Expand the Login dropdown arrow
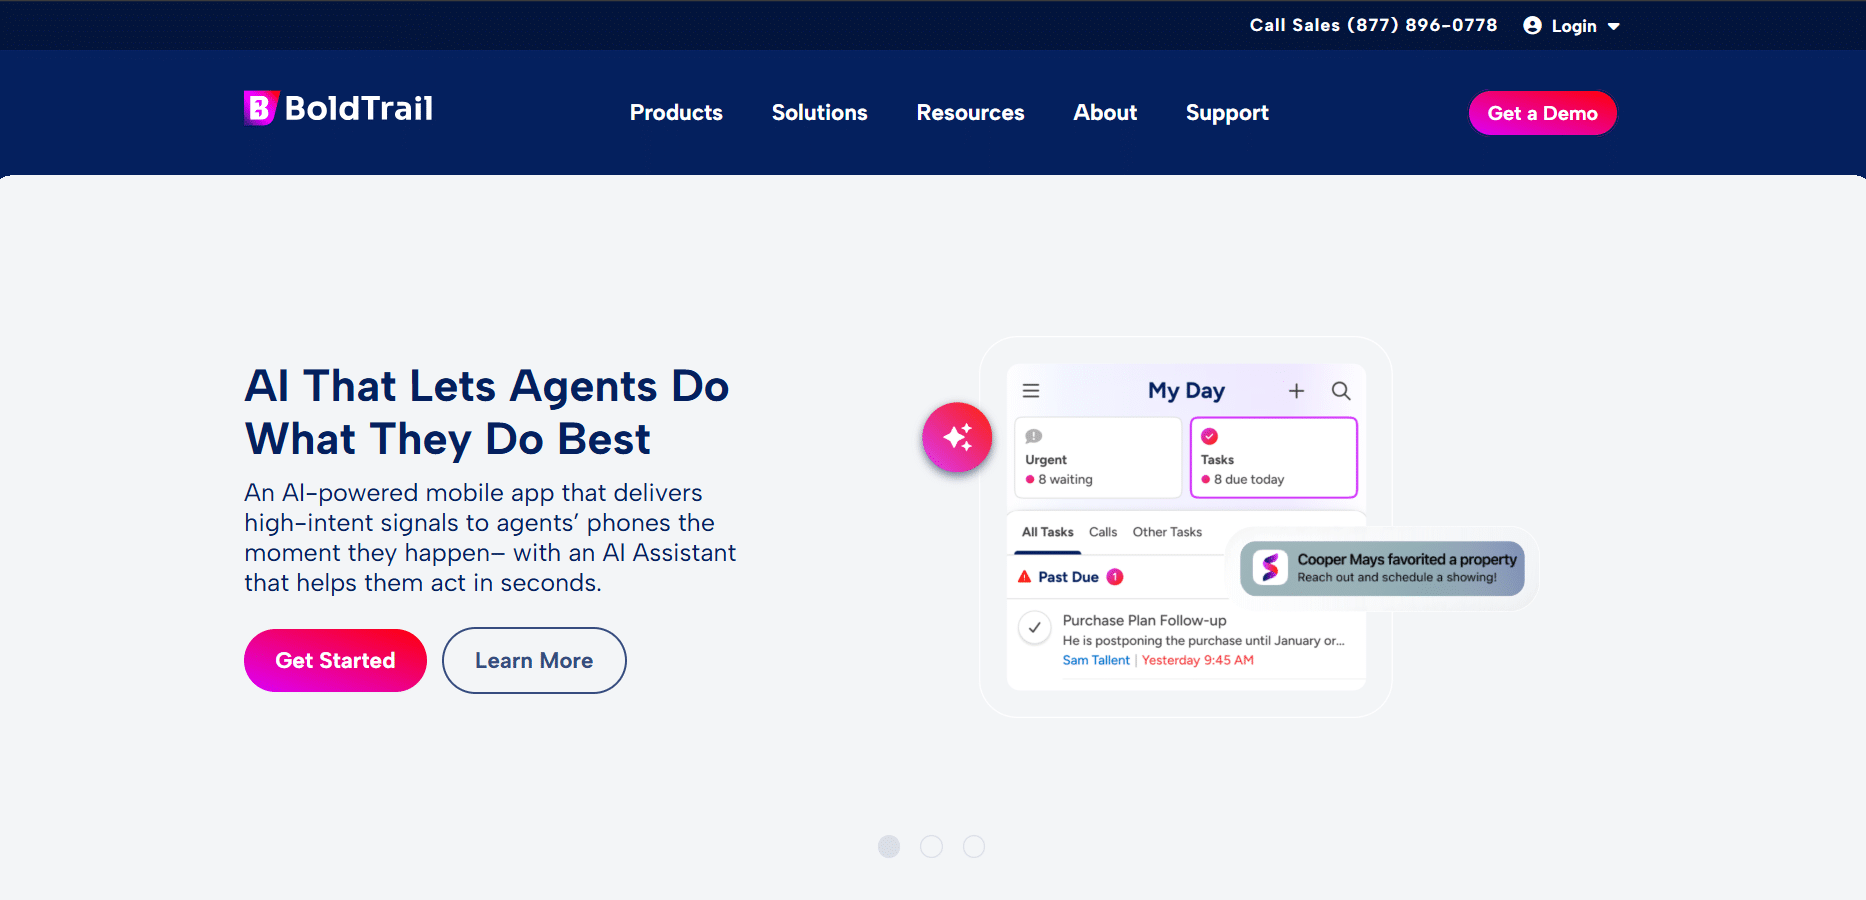The height and width of the screenshot is (900, 1866). (x=1613, y=27)
